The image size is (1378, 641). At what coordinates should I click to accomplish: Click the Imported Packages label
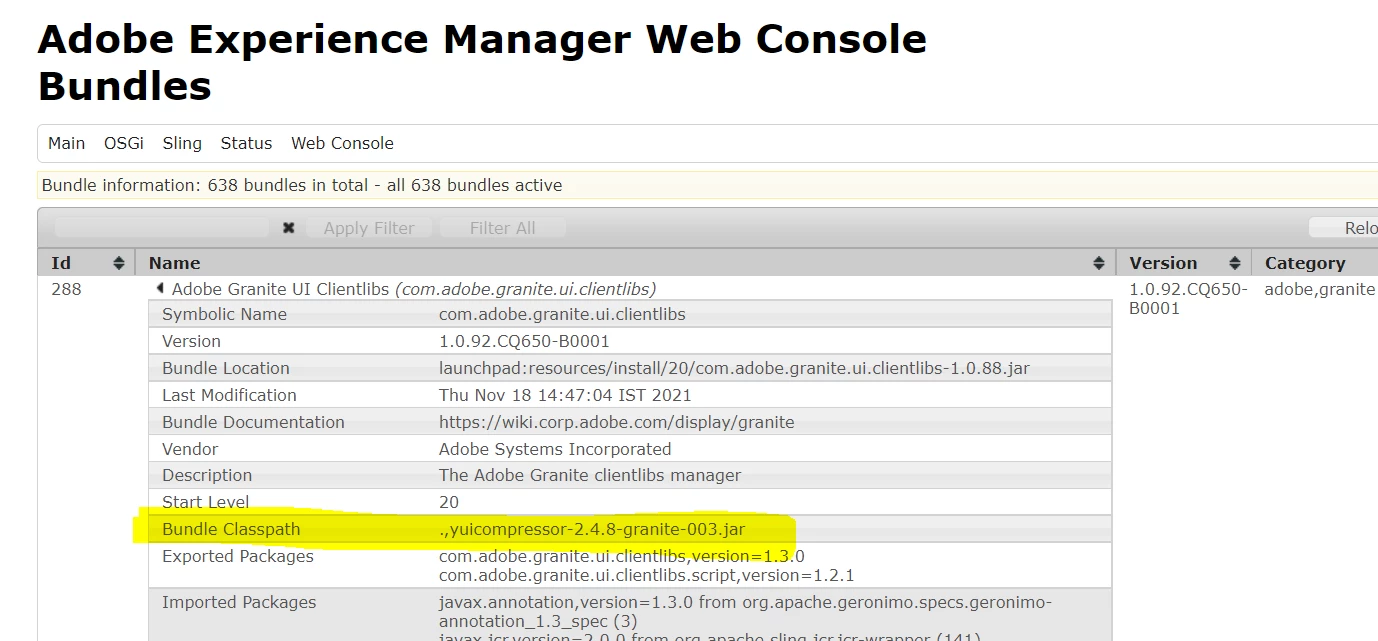[x=239, y=602]
